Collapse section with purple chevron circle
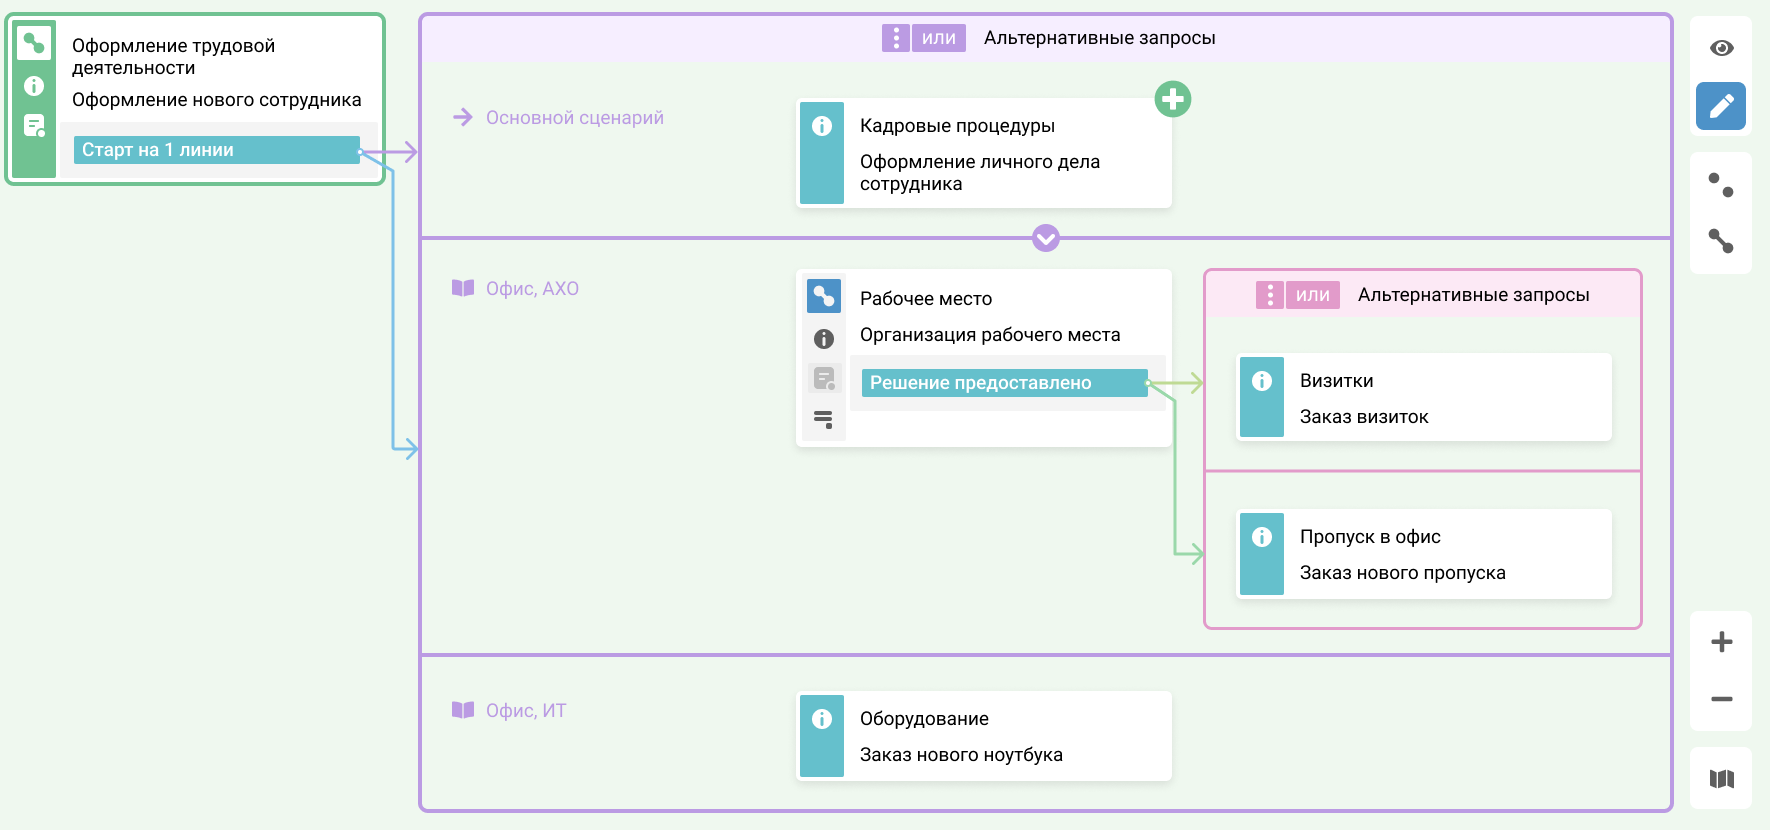This screenshot has width=1770, height=830. click(1045, 238)
